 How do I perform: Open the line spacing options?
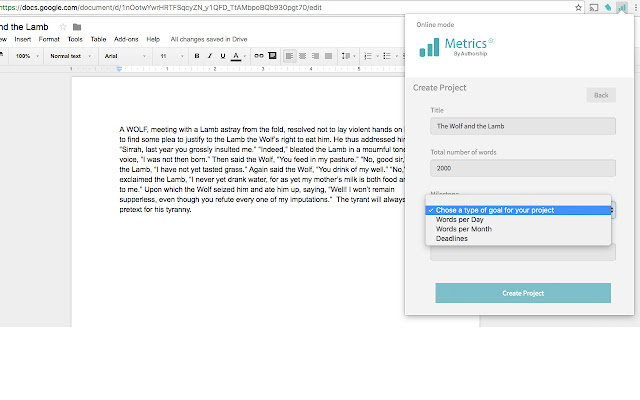coord(347,56)
